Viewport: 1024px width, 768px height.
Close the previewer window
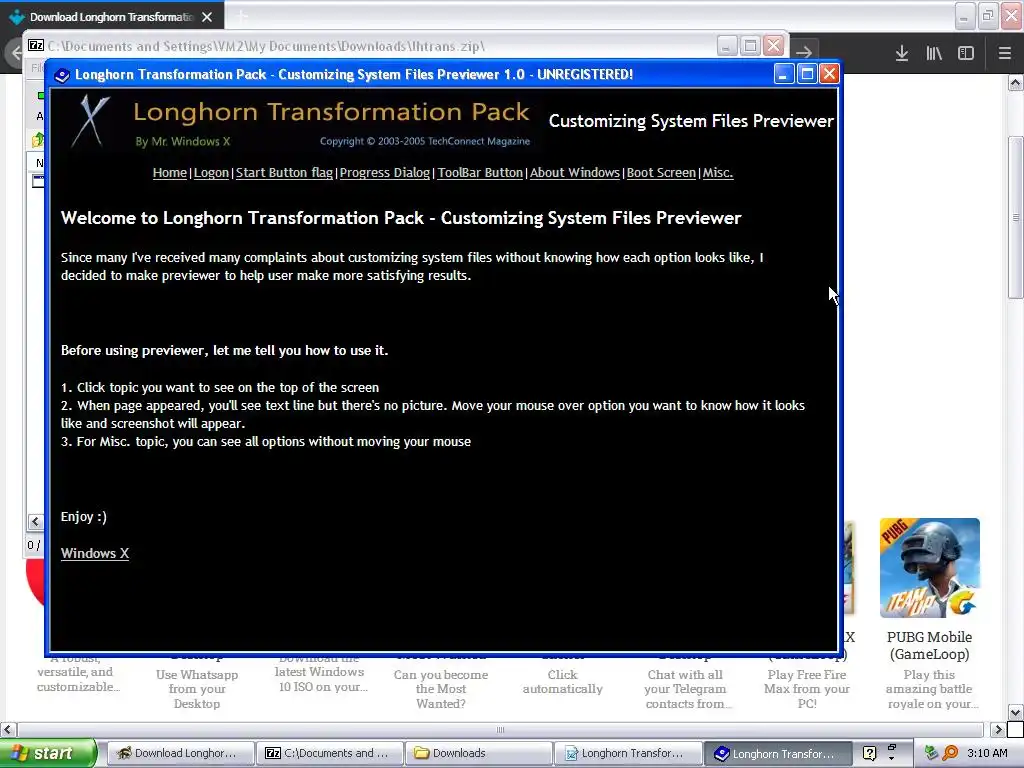(x=829, y=74)
